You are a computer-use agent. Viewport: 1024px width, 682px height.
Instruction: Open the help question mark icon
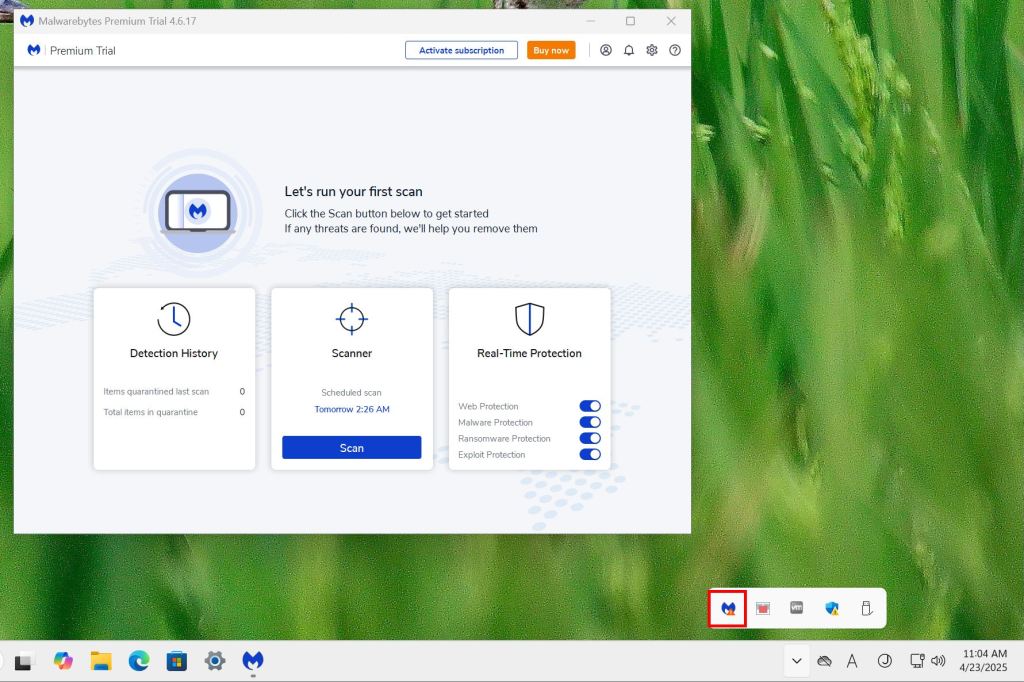(675, 50)
